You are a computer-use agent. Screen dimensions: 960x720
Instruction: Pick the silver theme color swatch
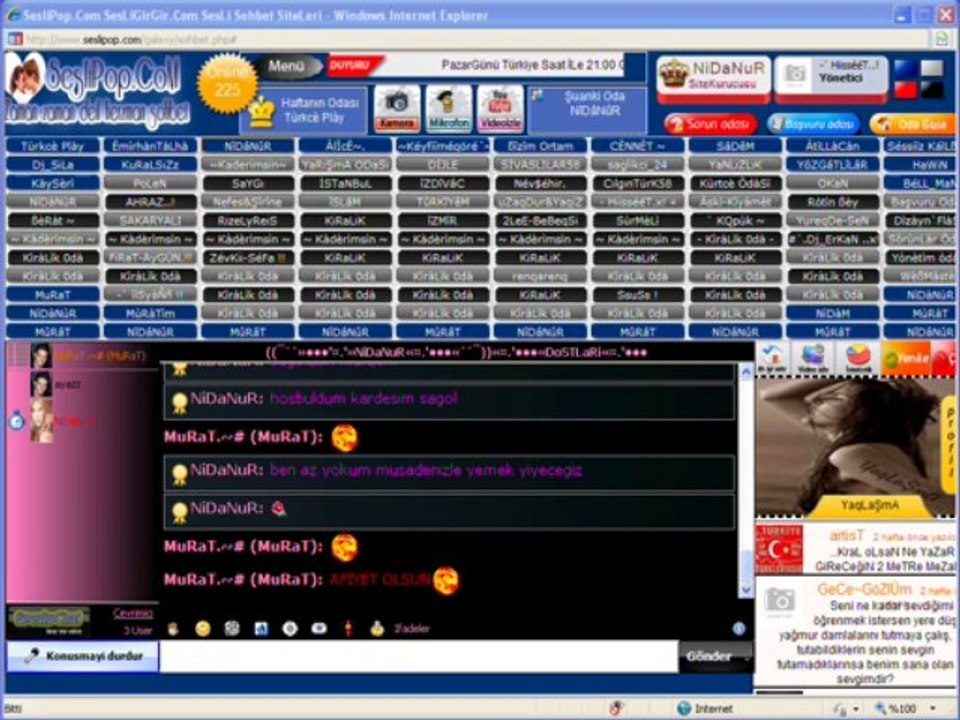pyautogui.click(x=932, y=69)
